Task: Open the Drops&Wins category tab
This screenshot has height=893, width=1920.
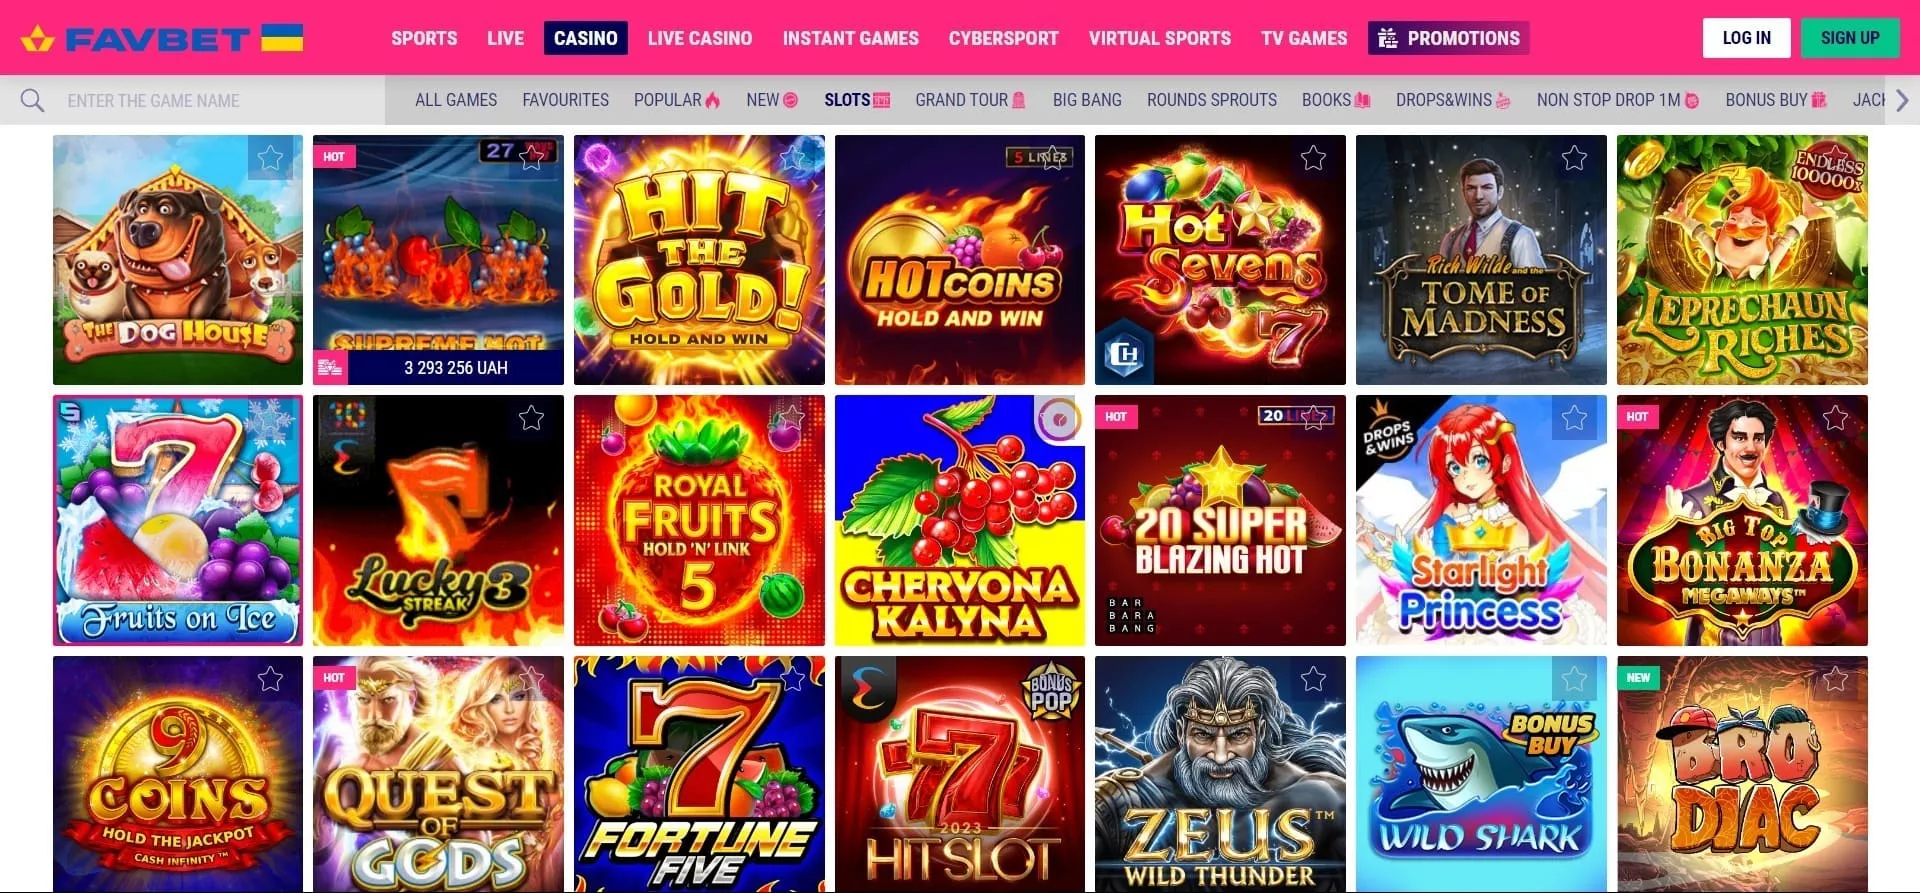Action: click(1453, 100)
